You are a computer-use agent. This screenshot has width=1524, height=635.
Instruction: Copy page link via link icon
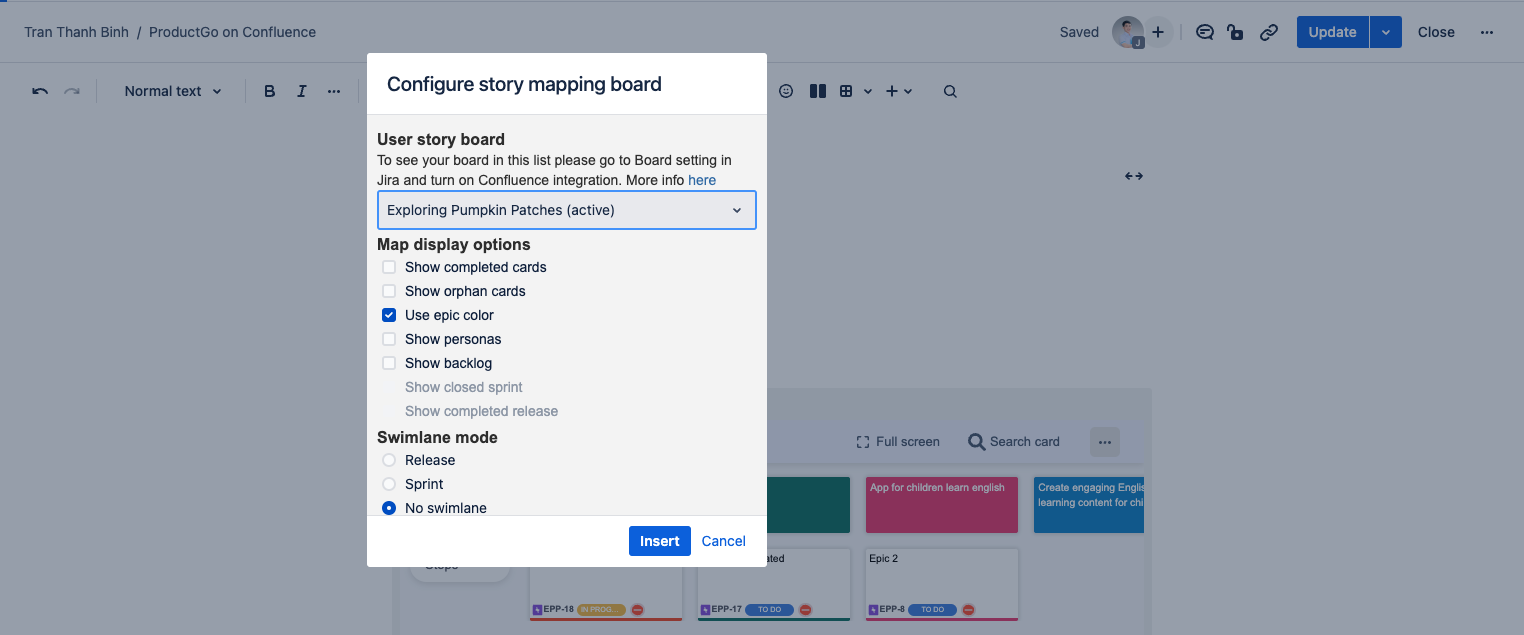click(1269, 32)
